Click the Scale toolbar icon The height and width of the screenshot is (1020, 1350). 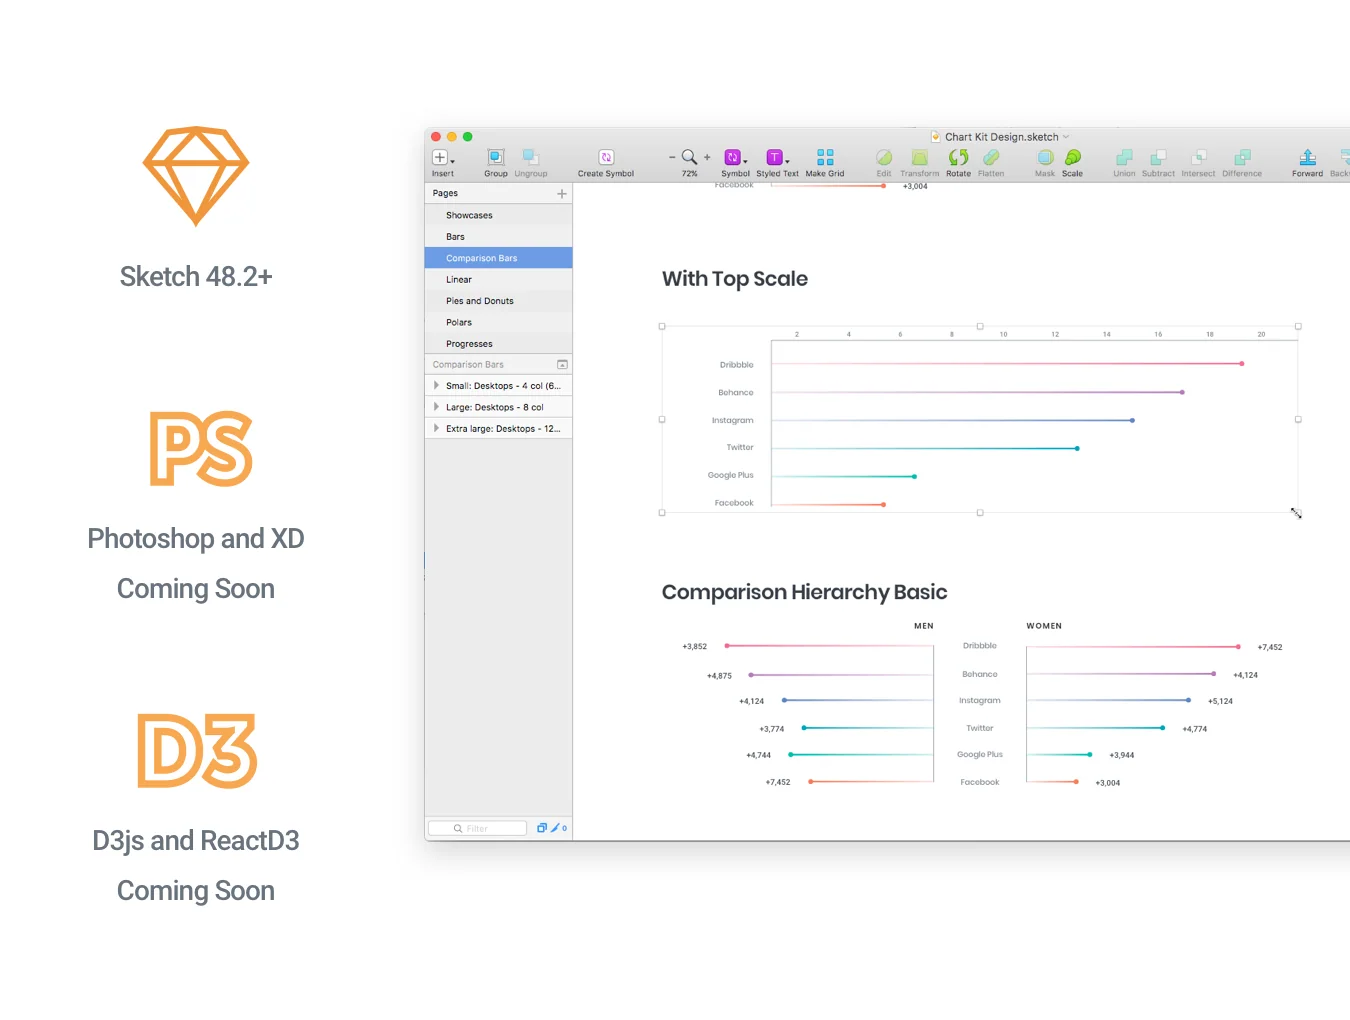(1072, 157)
